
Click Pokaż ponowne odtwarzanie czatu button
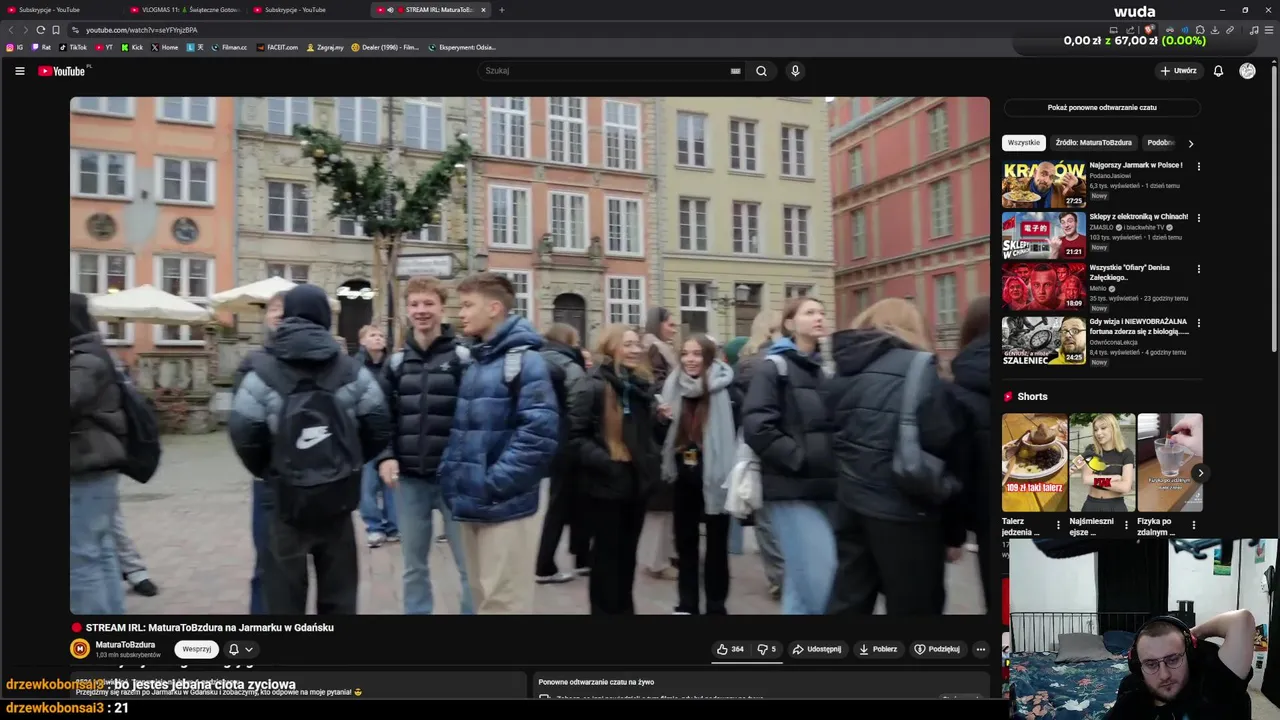(x=1102, y=107)
